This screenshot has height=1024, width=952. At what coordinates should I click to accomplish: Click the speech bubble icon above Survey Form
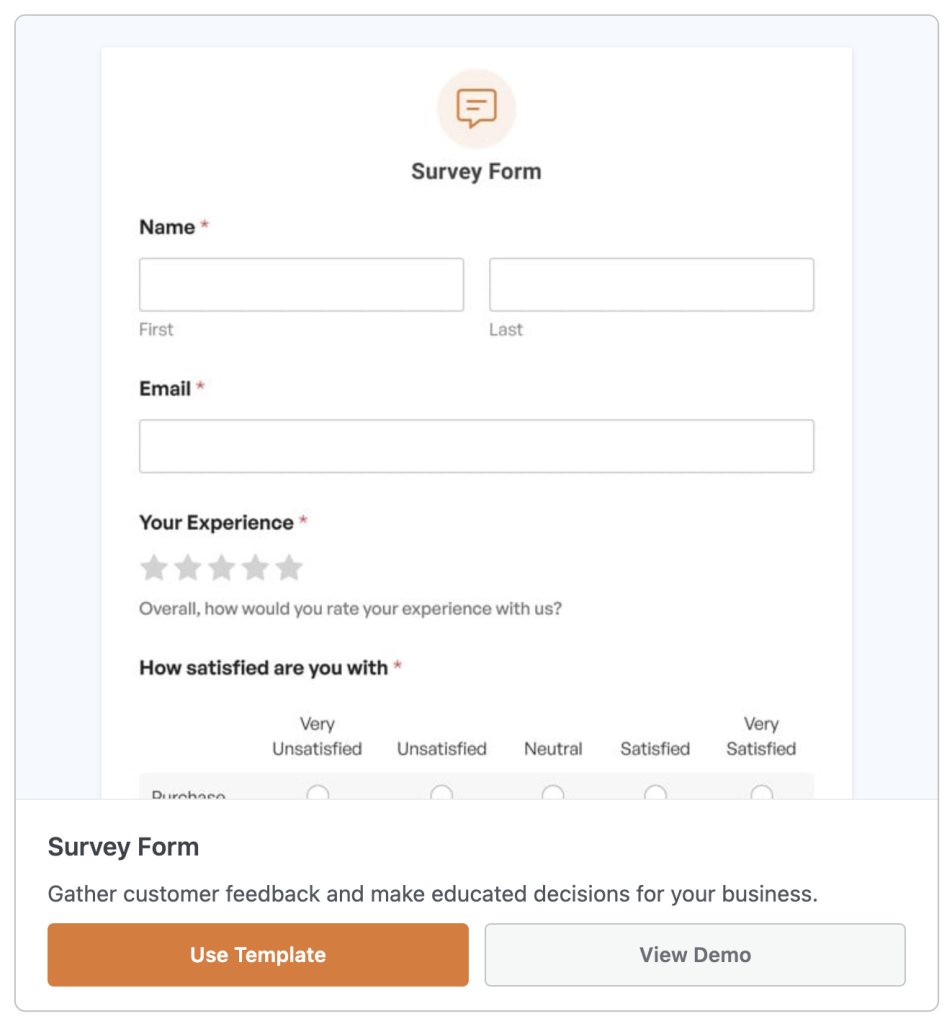[x=477, y=109]
